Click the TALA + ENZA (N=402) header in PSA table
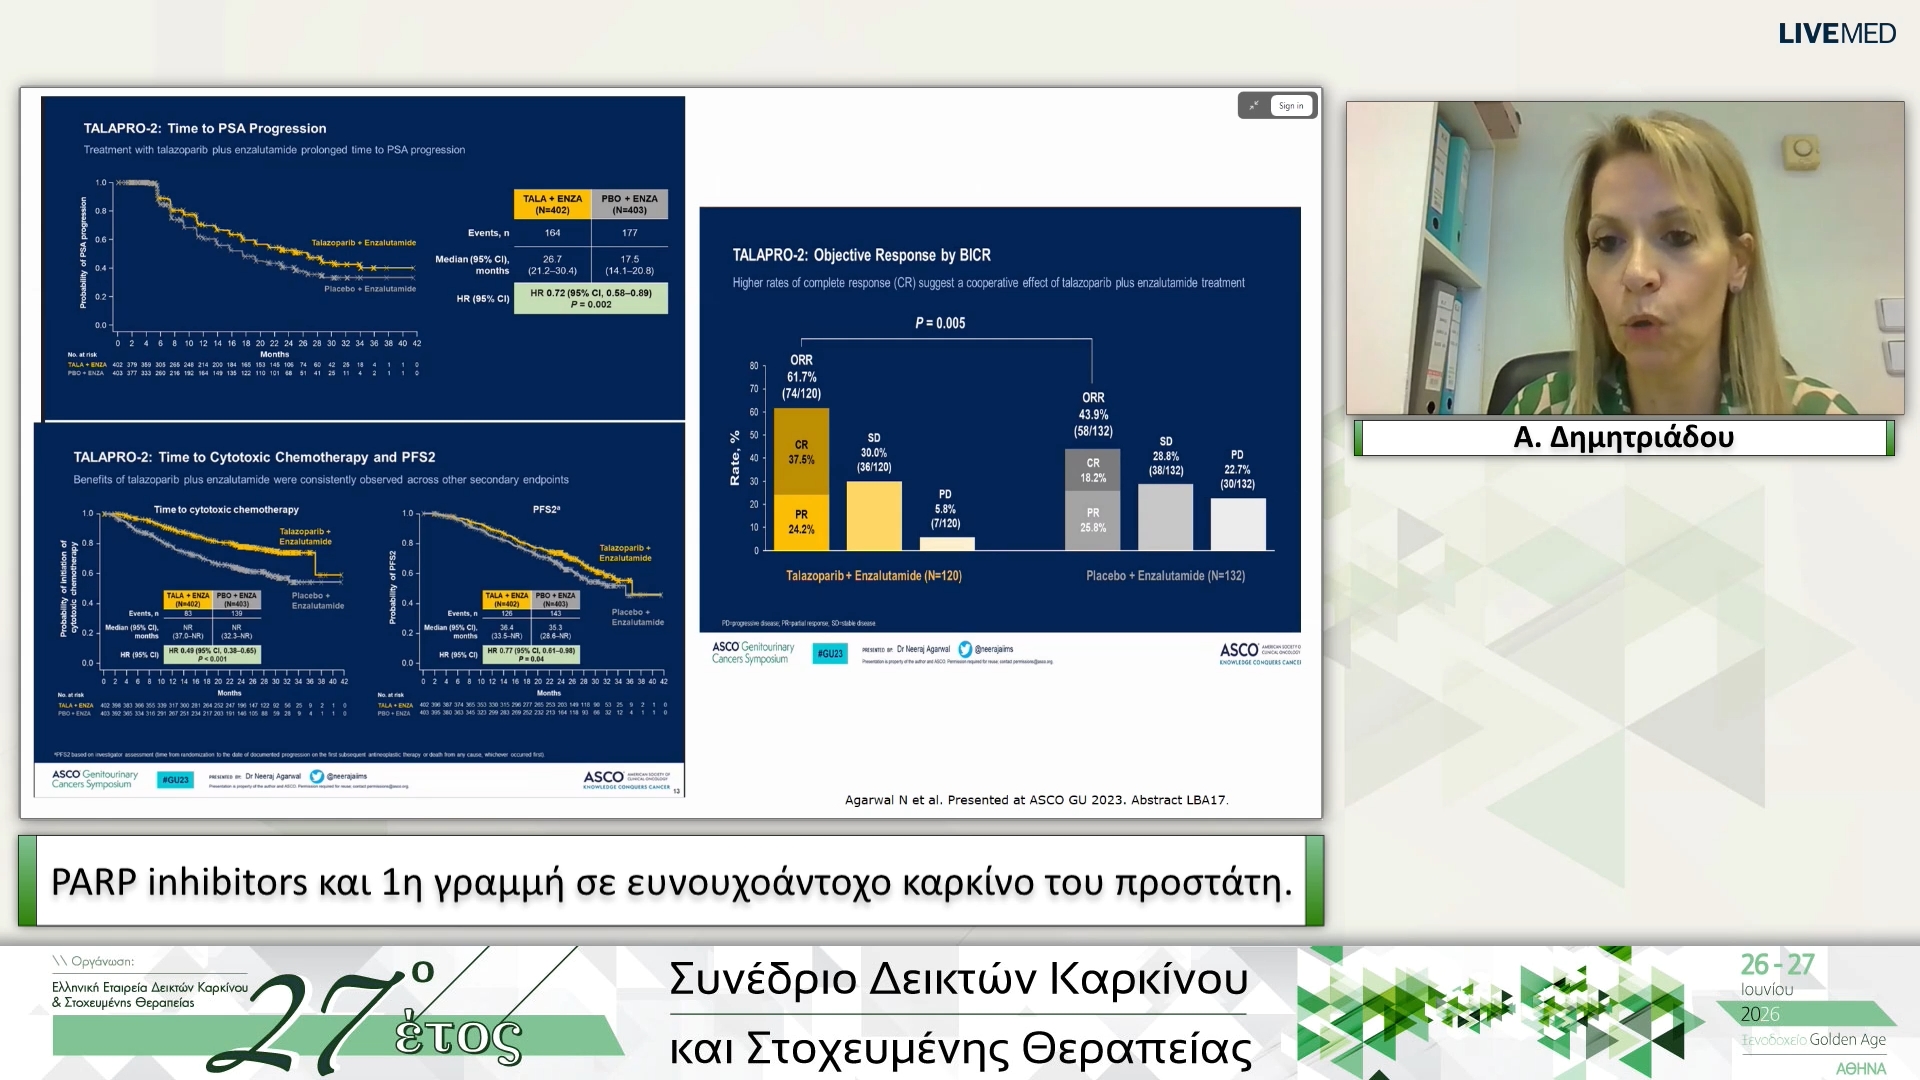1920x1080 pixels. (x=552, y=204)
